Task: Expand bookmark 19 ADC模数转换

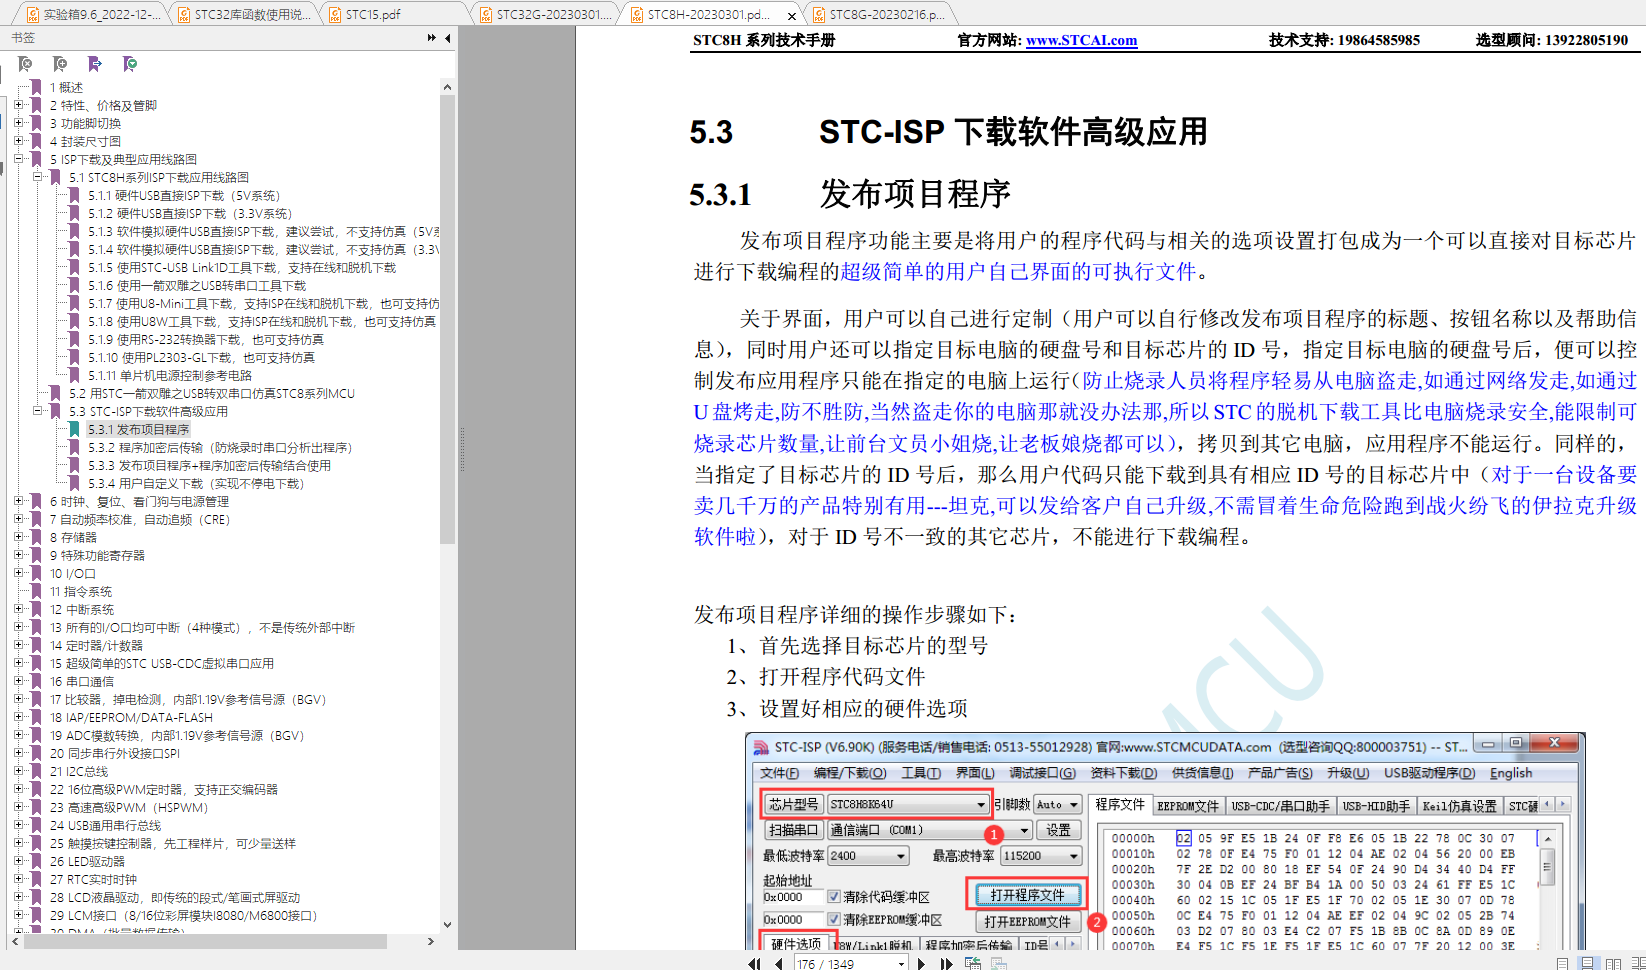Action: [x=19, y=735]
